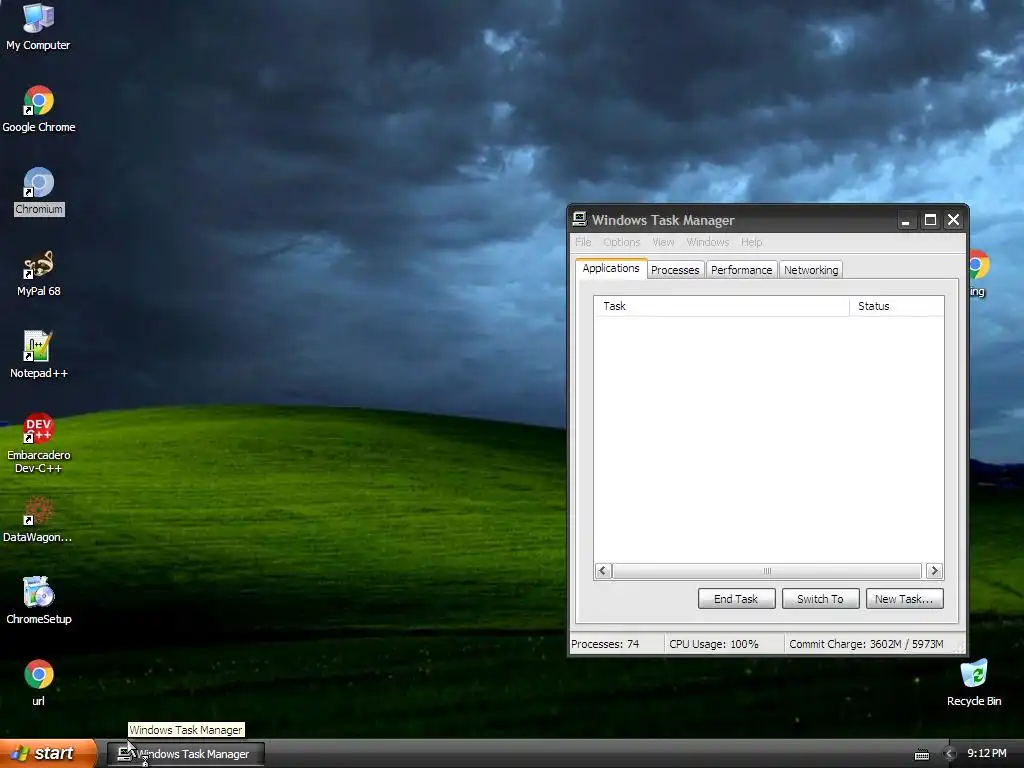Select the DataWagon desktop shortcut

click(38, 520)
